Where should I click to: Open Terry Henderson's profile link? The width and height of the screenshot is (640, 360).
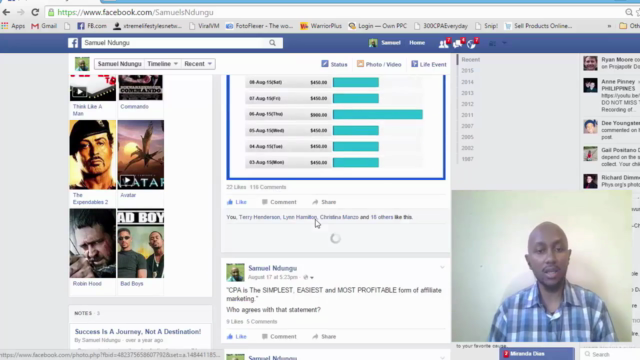pos(260,217)
